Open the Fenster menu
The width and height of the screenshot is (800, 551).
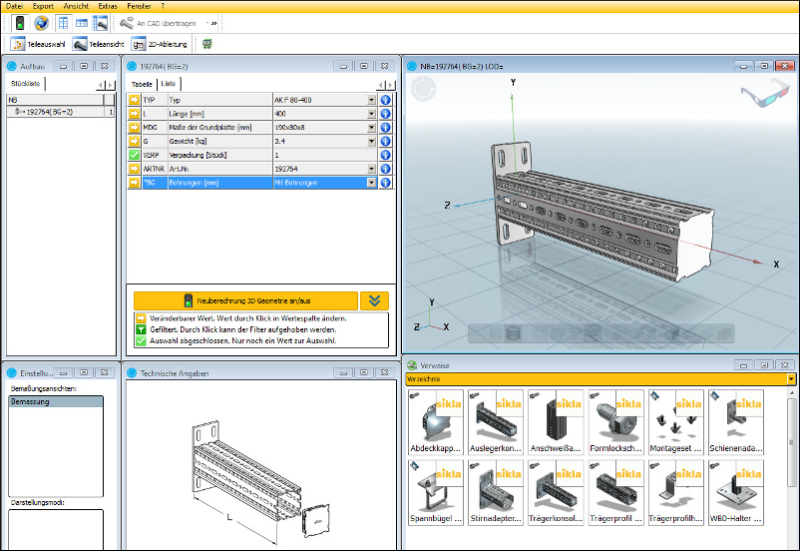(139, 6)
